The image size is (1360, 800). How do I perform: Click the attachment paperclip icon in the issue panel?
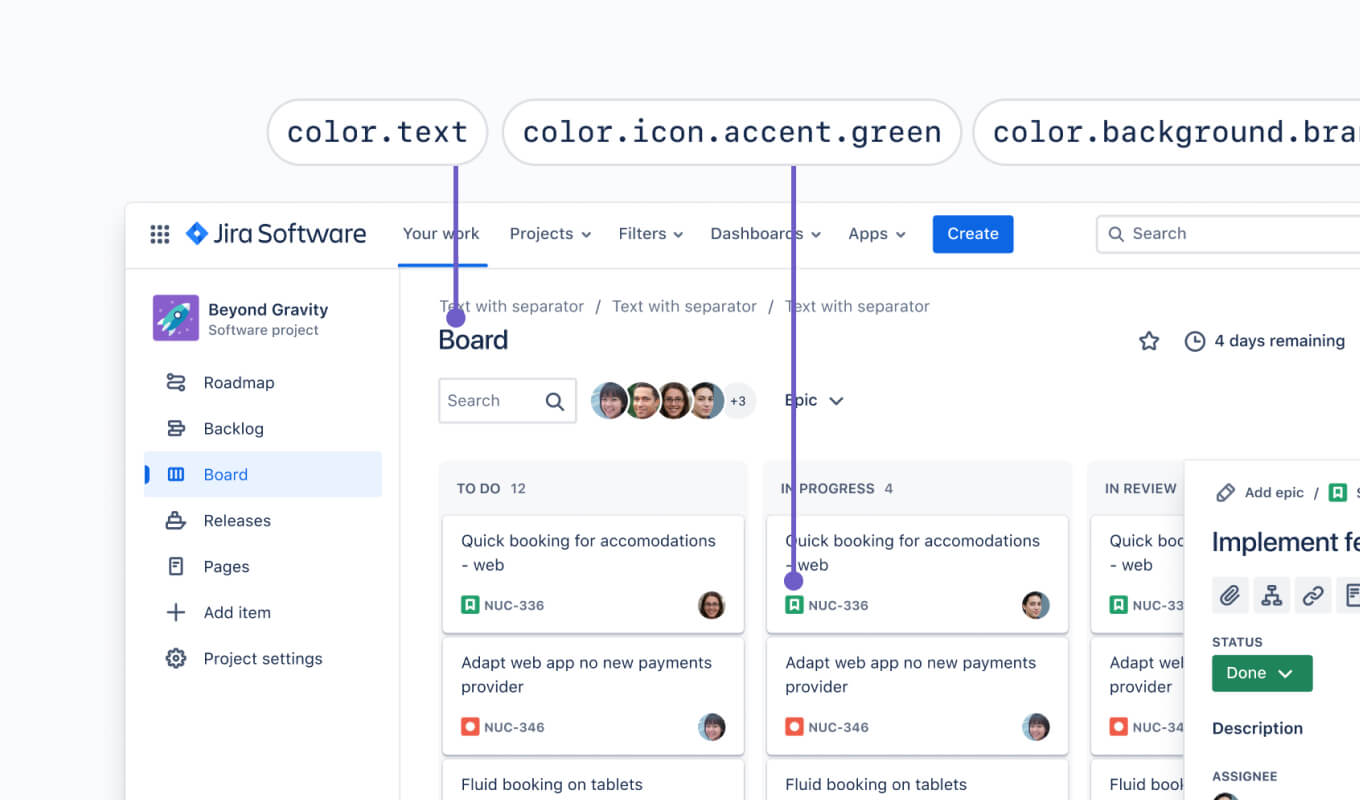pos(1230,595)
